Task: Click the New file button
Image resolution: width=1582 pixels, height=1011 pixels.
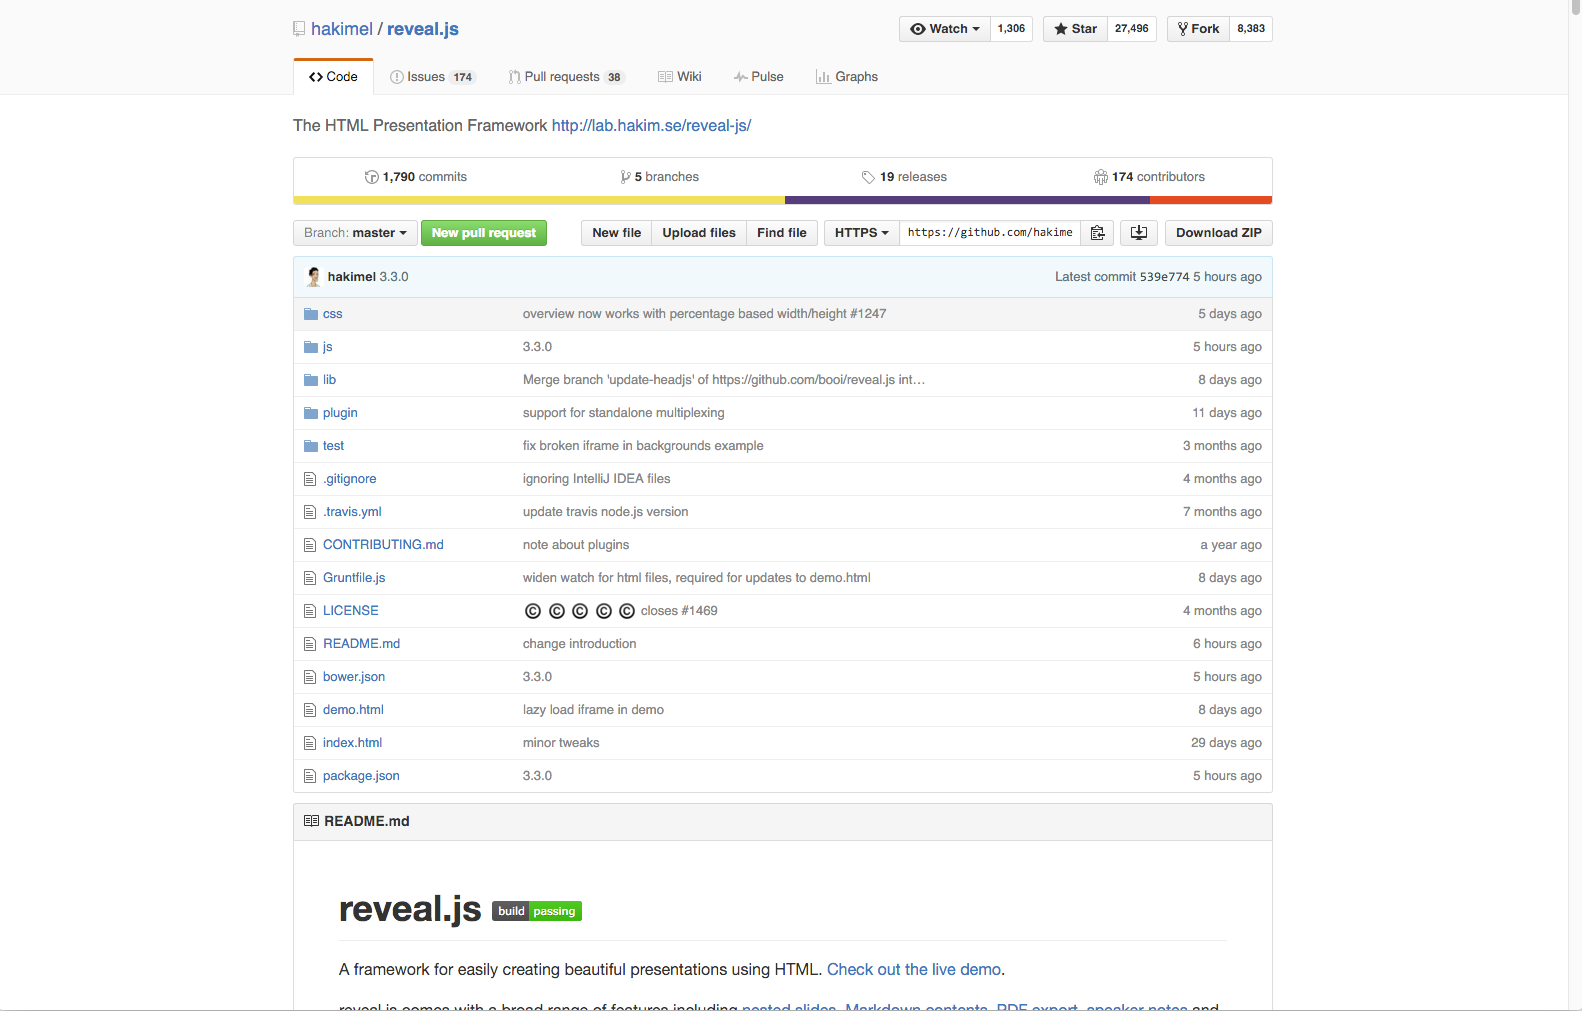Action: pyautogui.click(x=616, y=233)
